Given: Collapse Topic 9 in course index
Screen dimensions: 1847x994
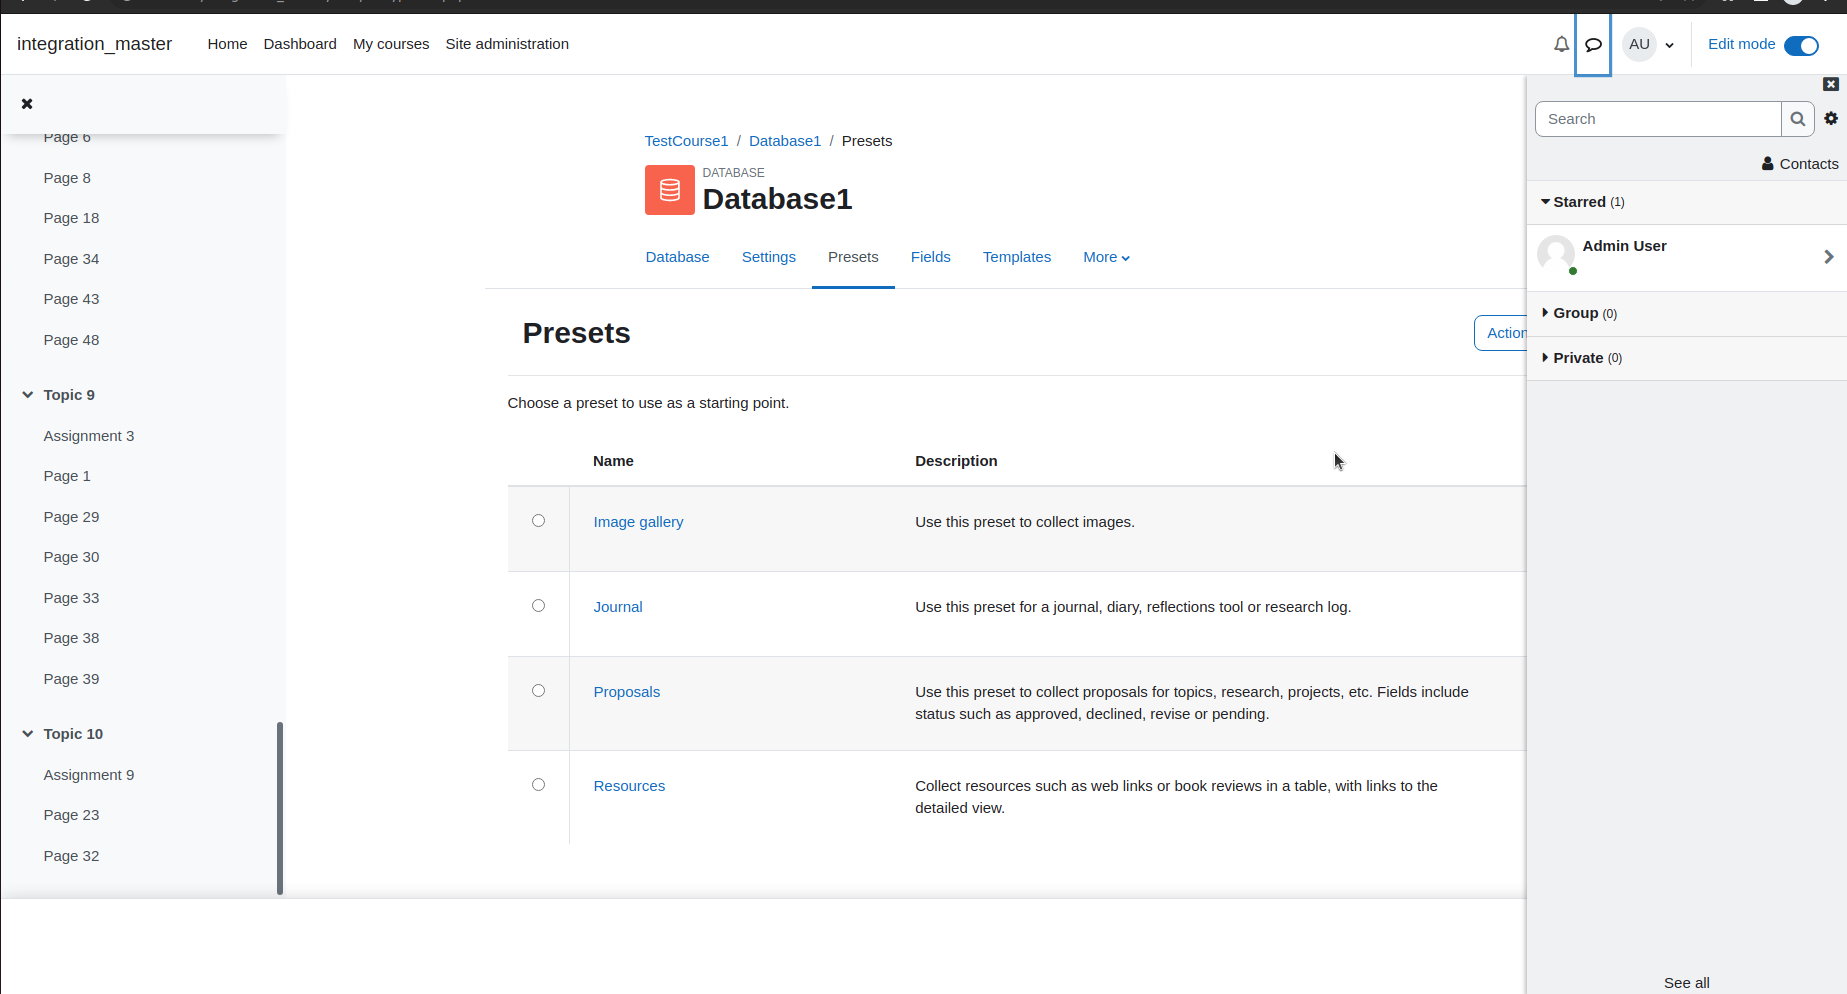Looking at the screenshot, I should click(x=27, y=395).
